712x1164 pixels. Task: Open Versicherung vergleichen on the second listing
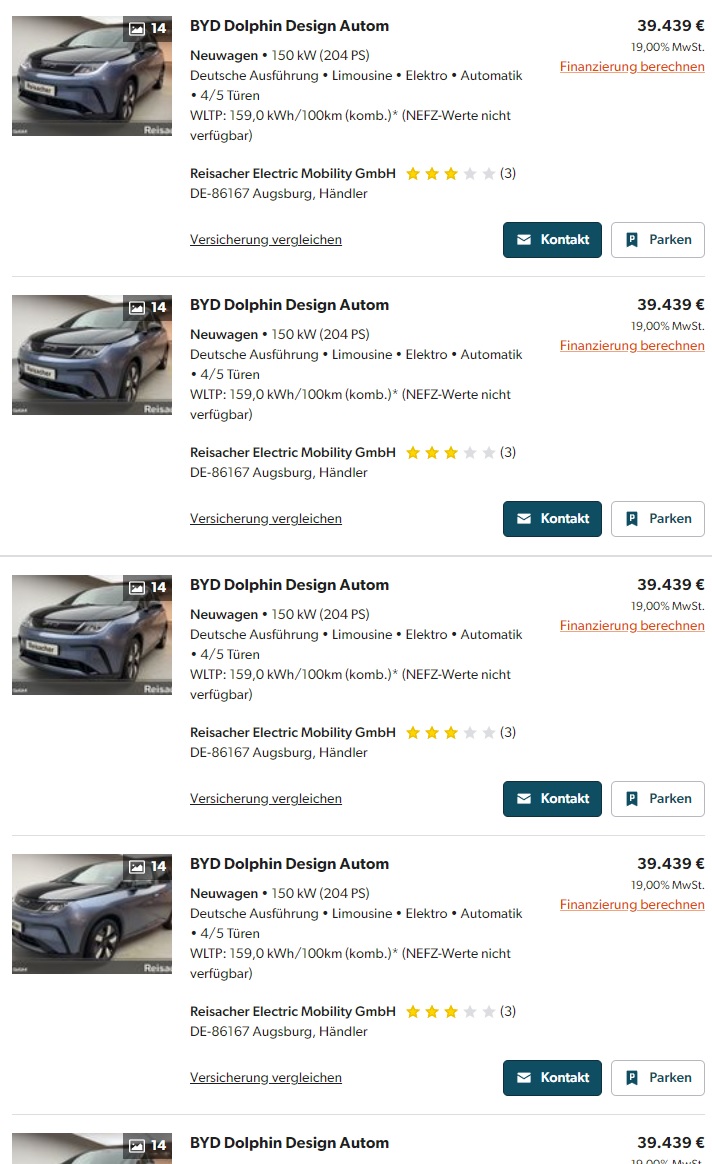[x=266, y=518]
